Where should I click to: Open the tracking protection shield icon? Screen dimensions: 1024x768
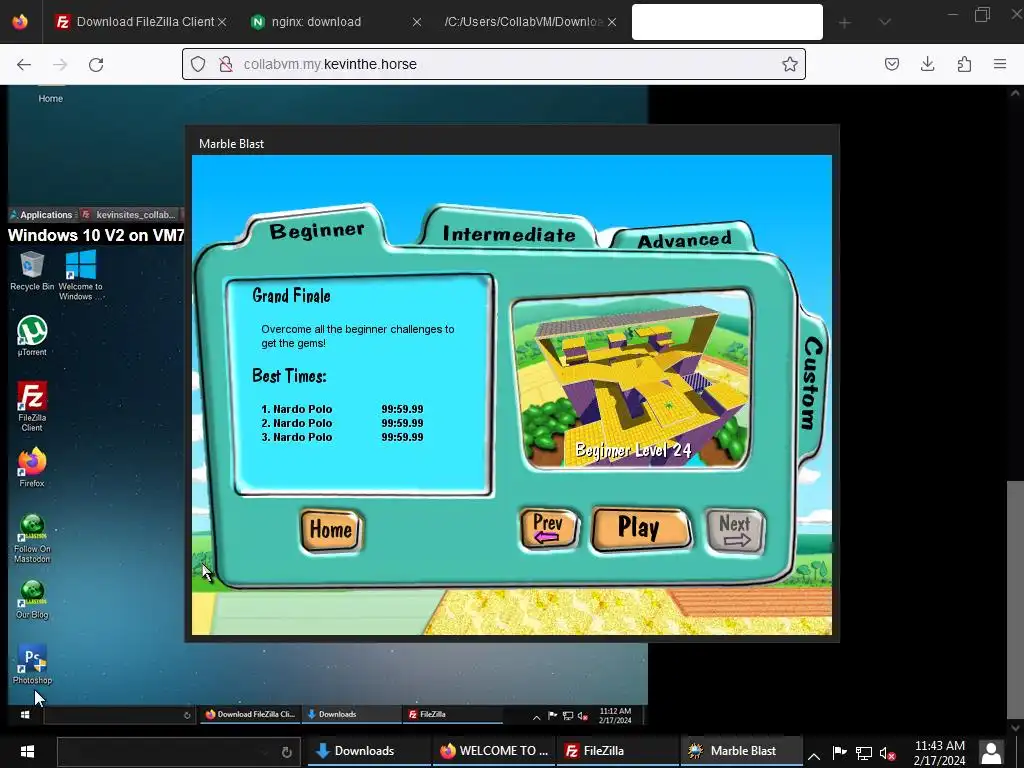click(x=198, y=64)
